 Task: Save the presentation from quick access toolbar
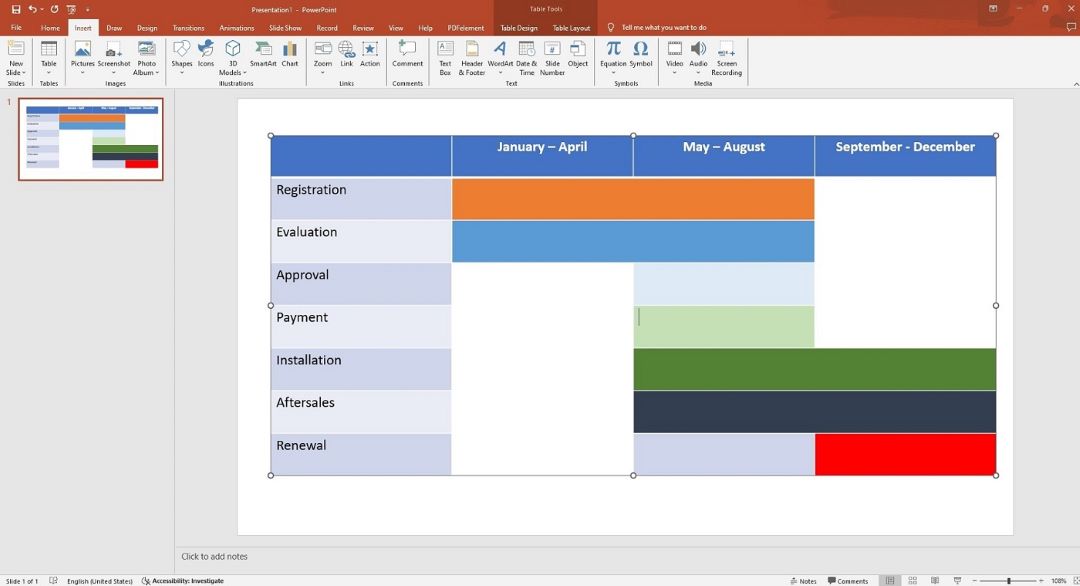point(16,10)
